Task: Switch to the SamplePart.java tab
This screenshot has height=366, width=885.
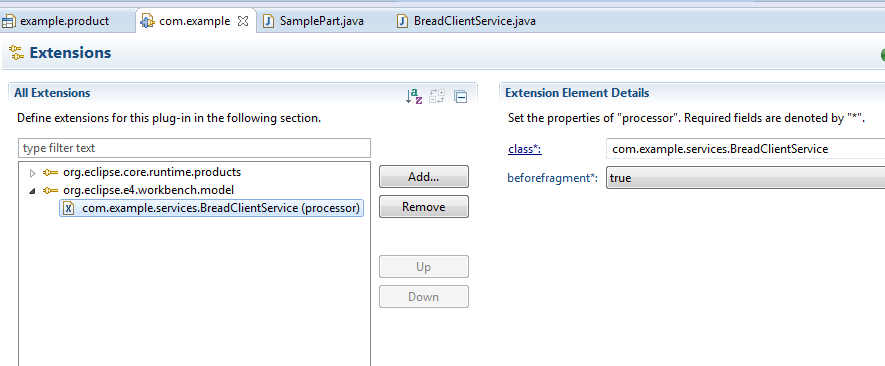Action: point(315,21)
